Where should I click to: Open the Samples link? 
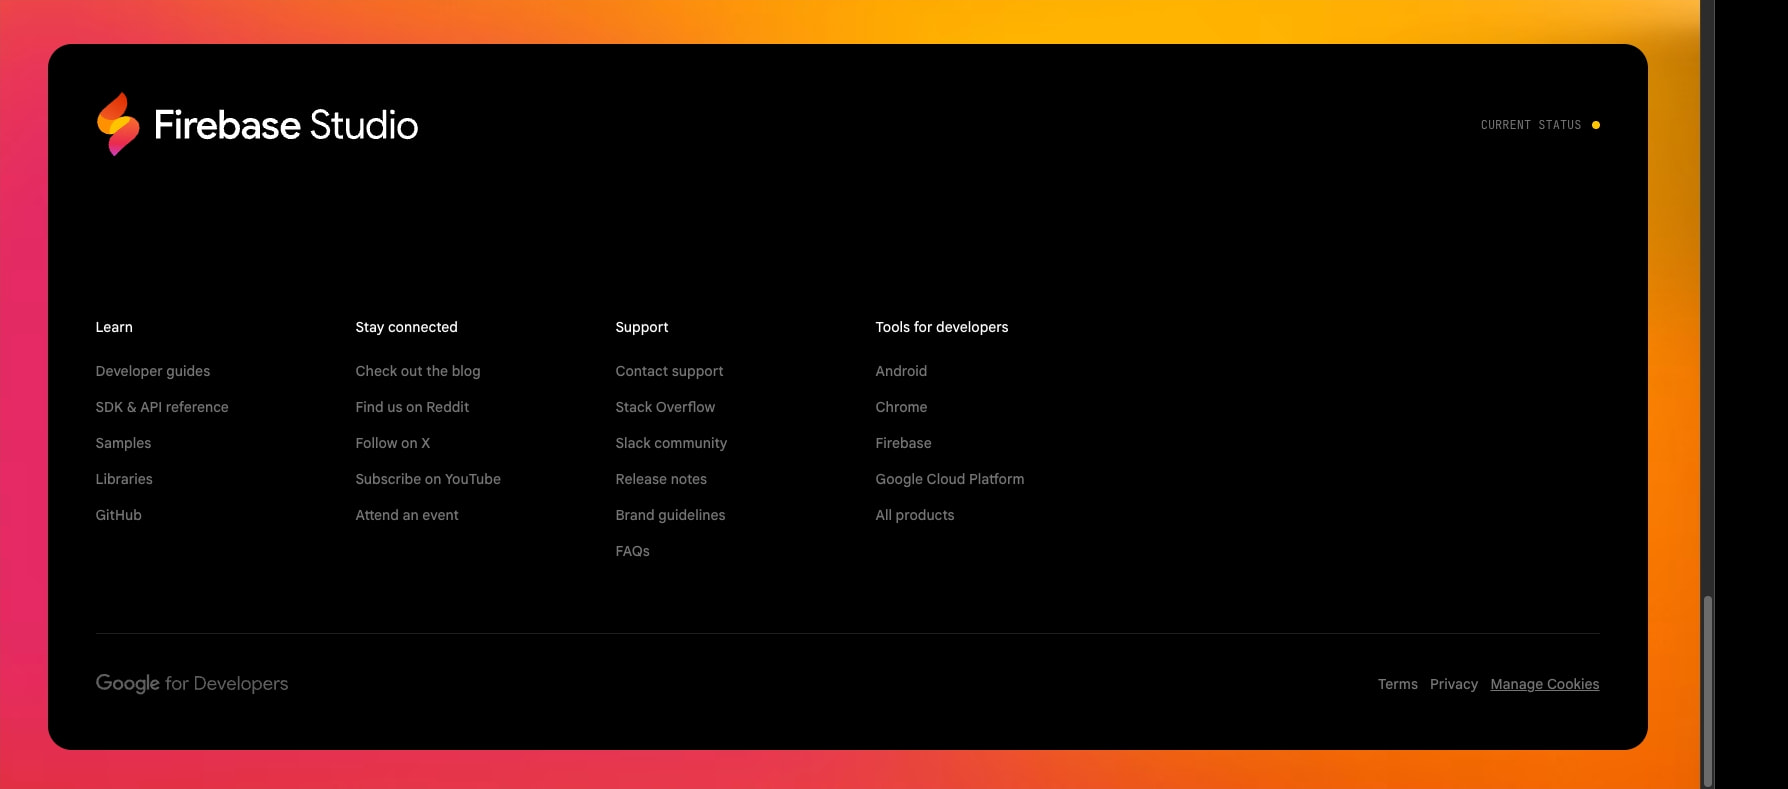123,443
